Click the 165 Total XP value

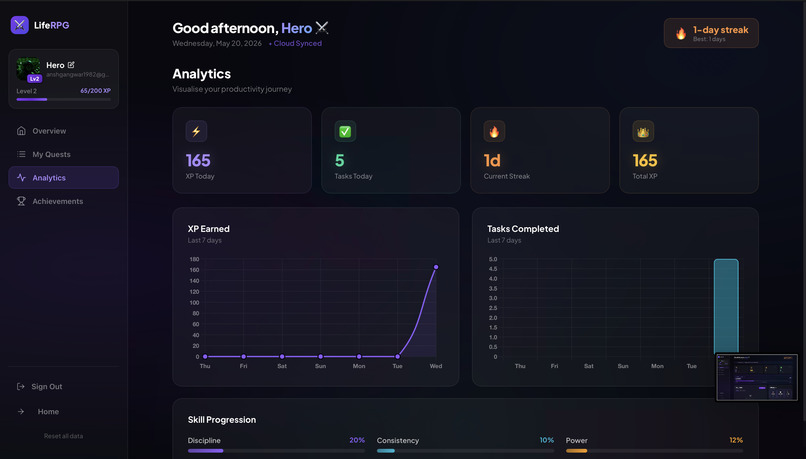coord(645,160)
